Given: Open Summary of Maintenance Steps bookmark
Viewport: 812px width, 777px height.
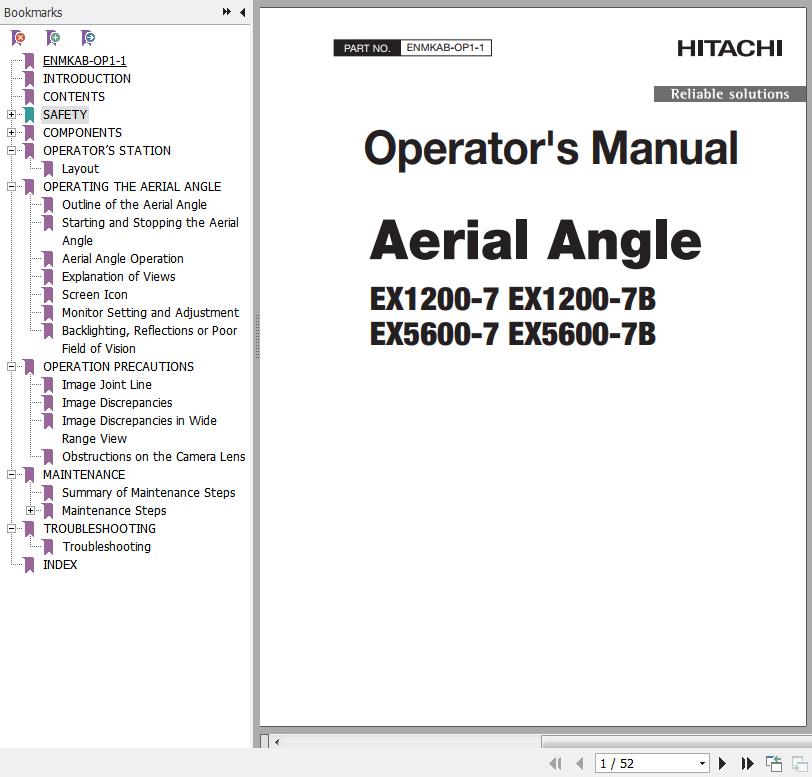Looking at the screenshot, I should (x=149, y=493).
